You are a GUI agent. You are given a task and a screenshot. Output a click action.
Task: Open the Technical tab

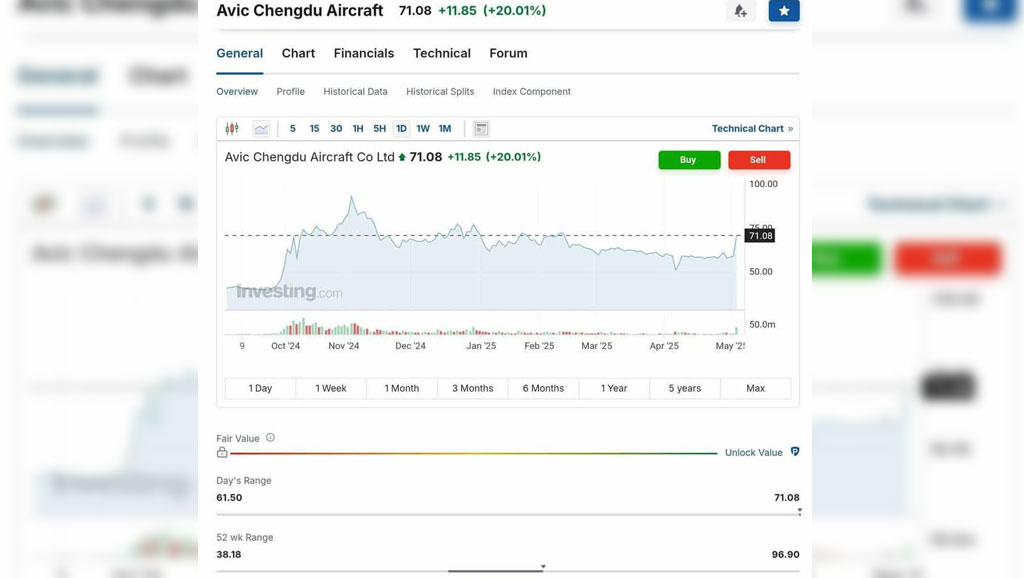pyautogui.click(x=441, y=54)
